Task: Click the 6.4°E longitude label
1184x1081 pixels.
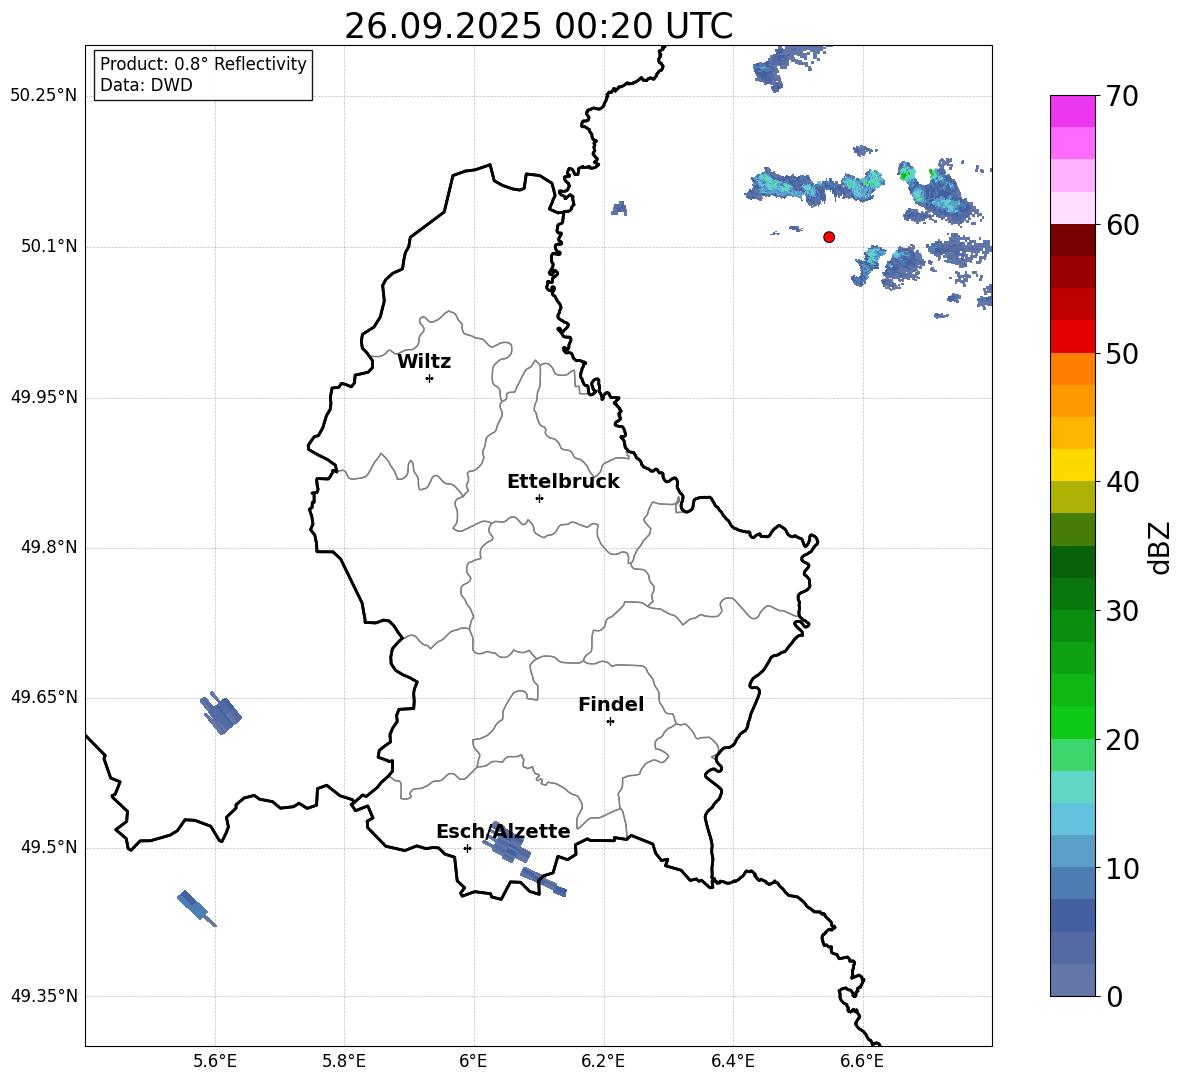Action: (733, 1061)
